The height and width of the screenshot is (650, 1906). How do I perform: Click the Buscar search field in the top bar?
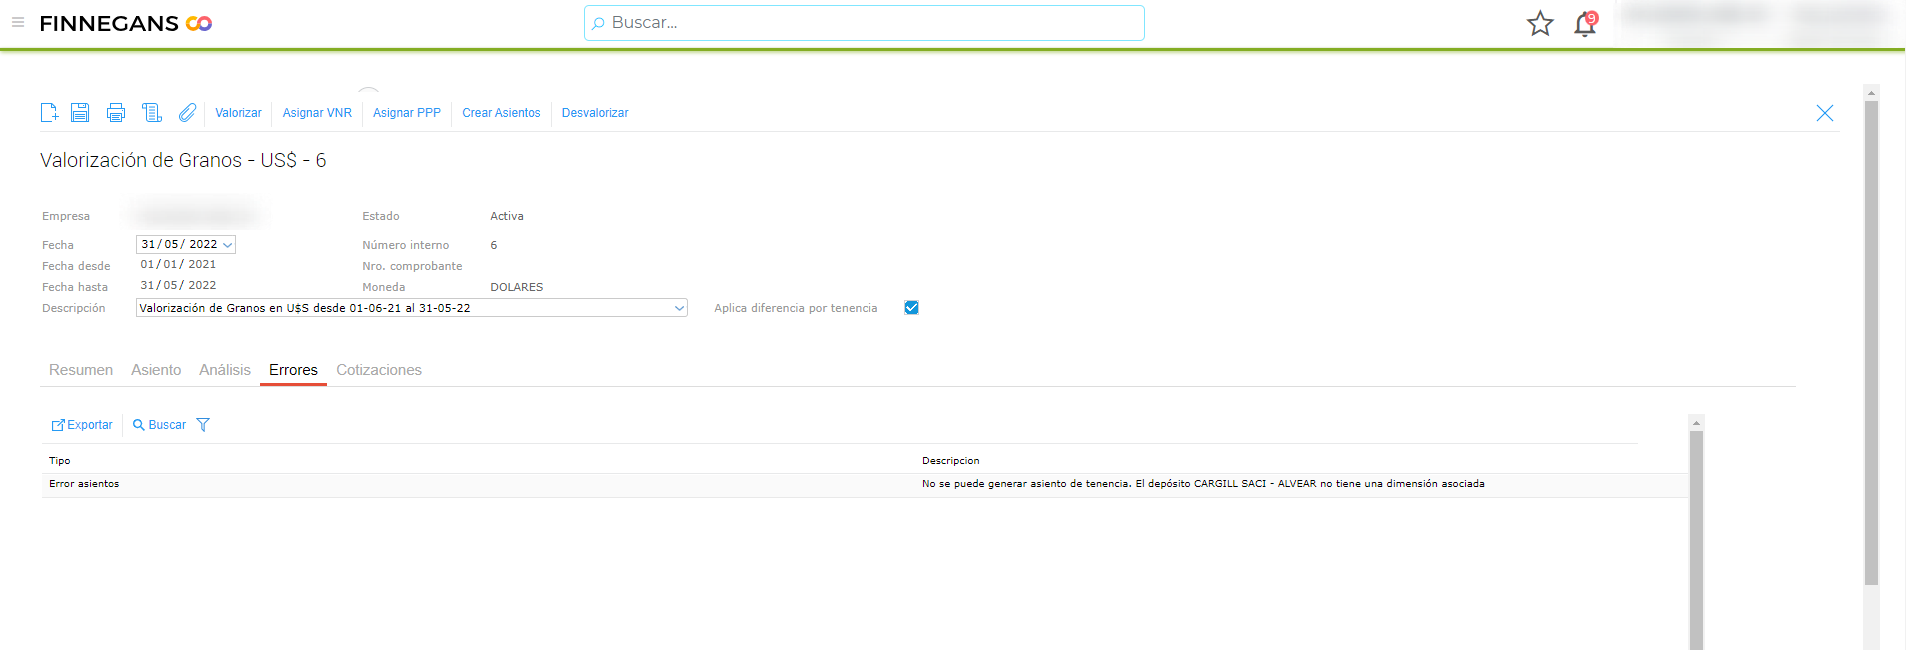point(864,23)
